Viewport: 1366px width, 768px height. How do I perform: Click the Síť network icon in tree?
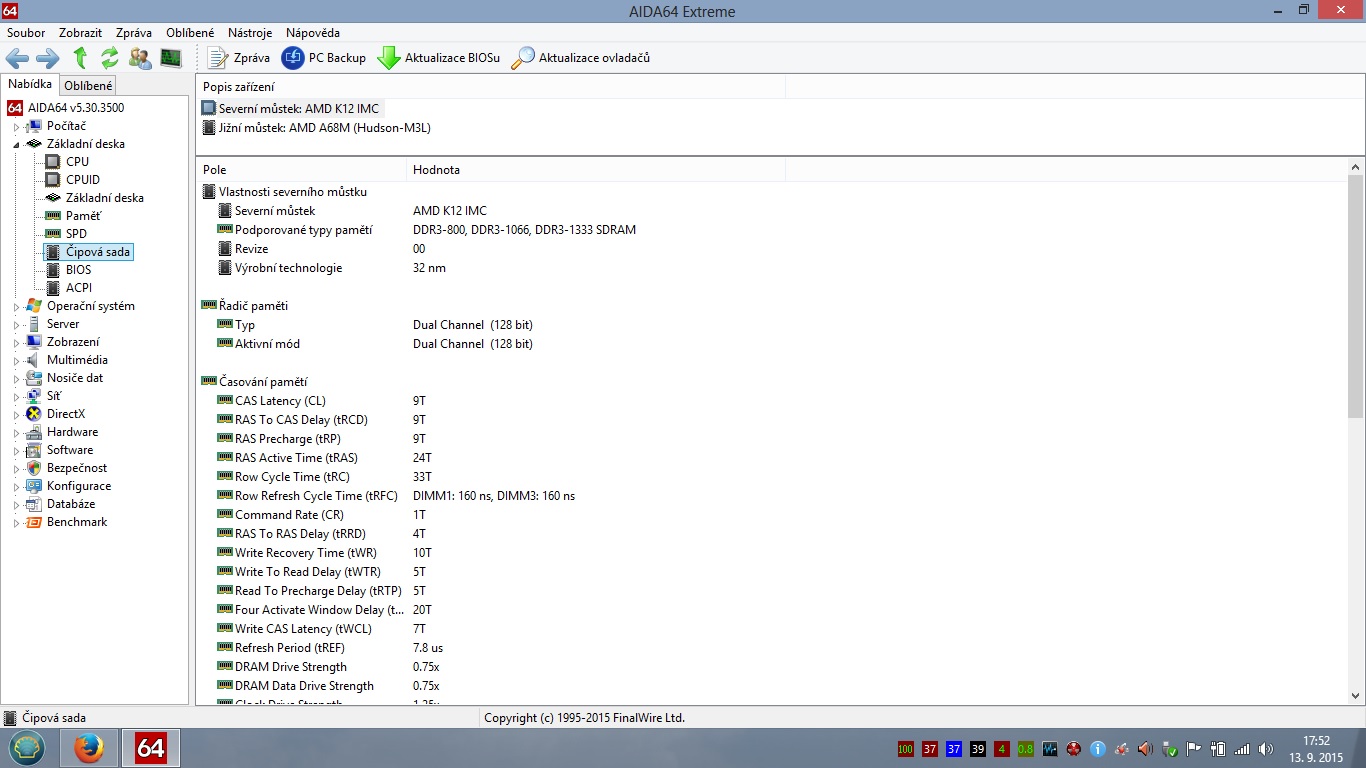point(34,396)
